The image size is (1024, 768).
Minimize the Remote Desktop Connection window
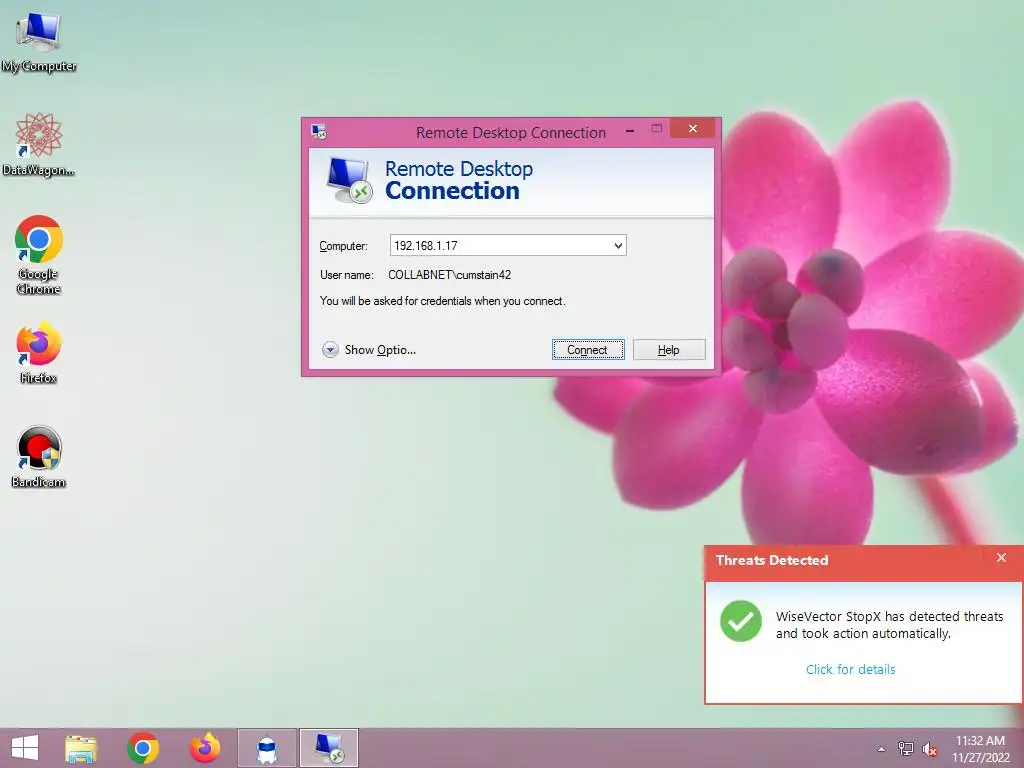click(x=630, y=131)
